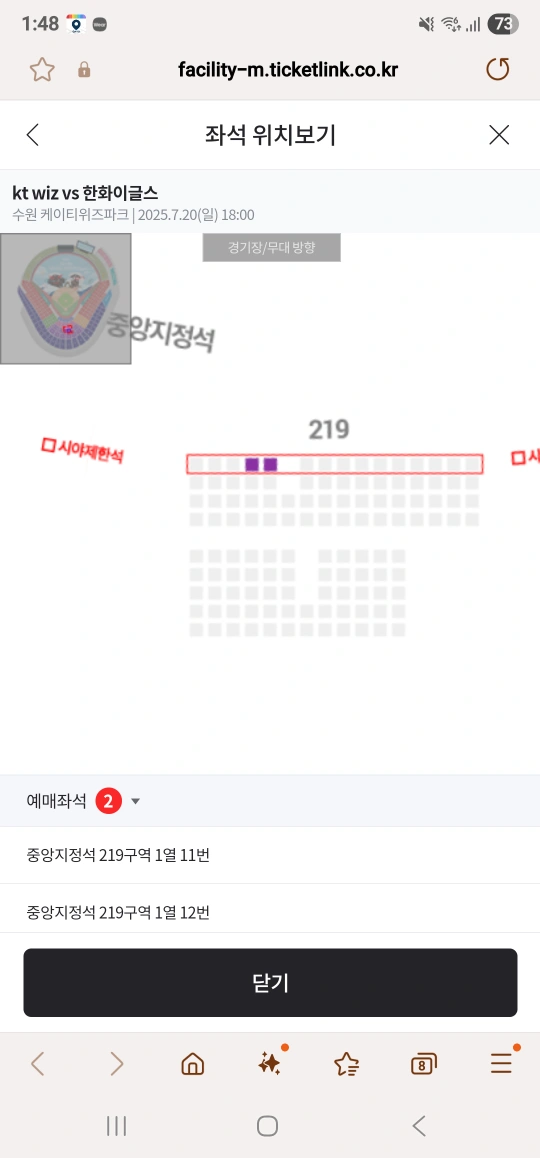Tap the padlock site security icon

click(84, 70)
